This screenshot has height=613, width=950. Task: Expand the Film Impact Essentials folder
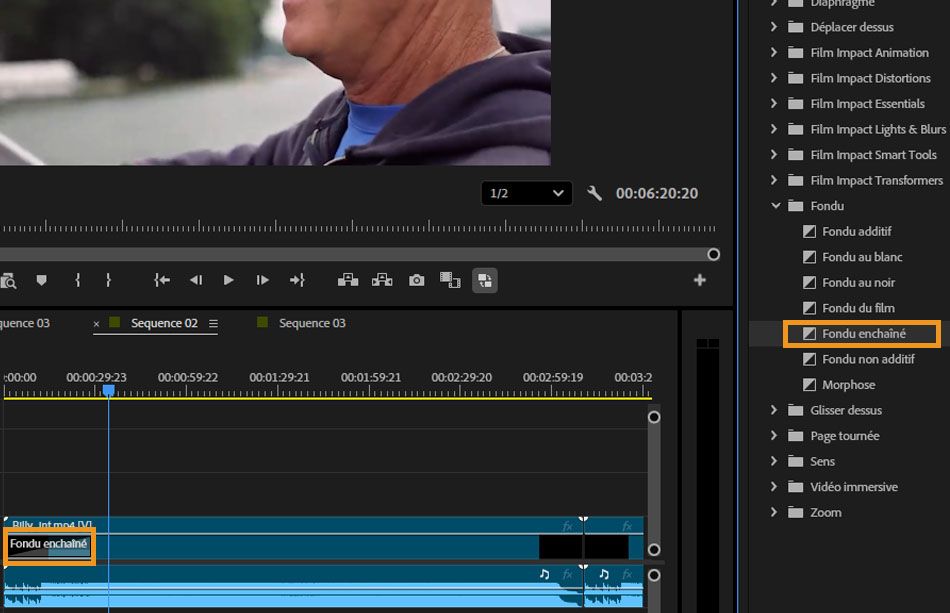773,103
